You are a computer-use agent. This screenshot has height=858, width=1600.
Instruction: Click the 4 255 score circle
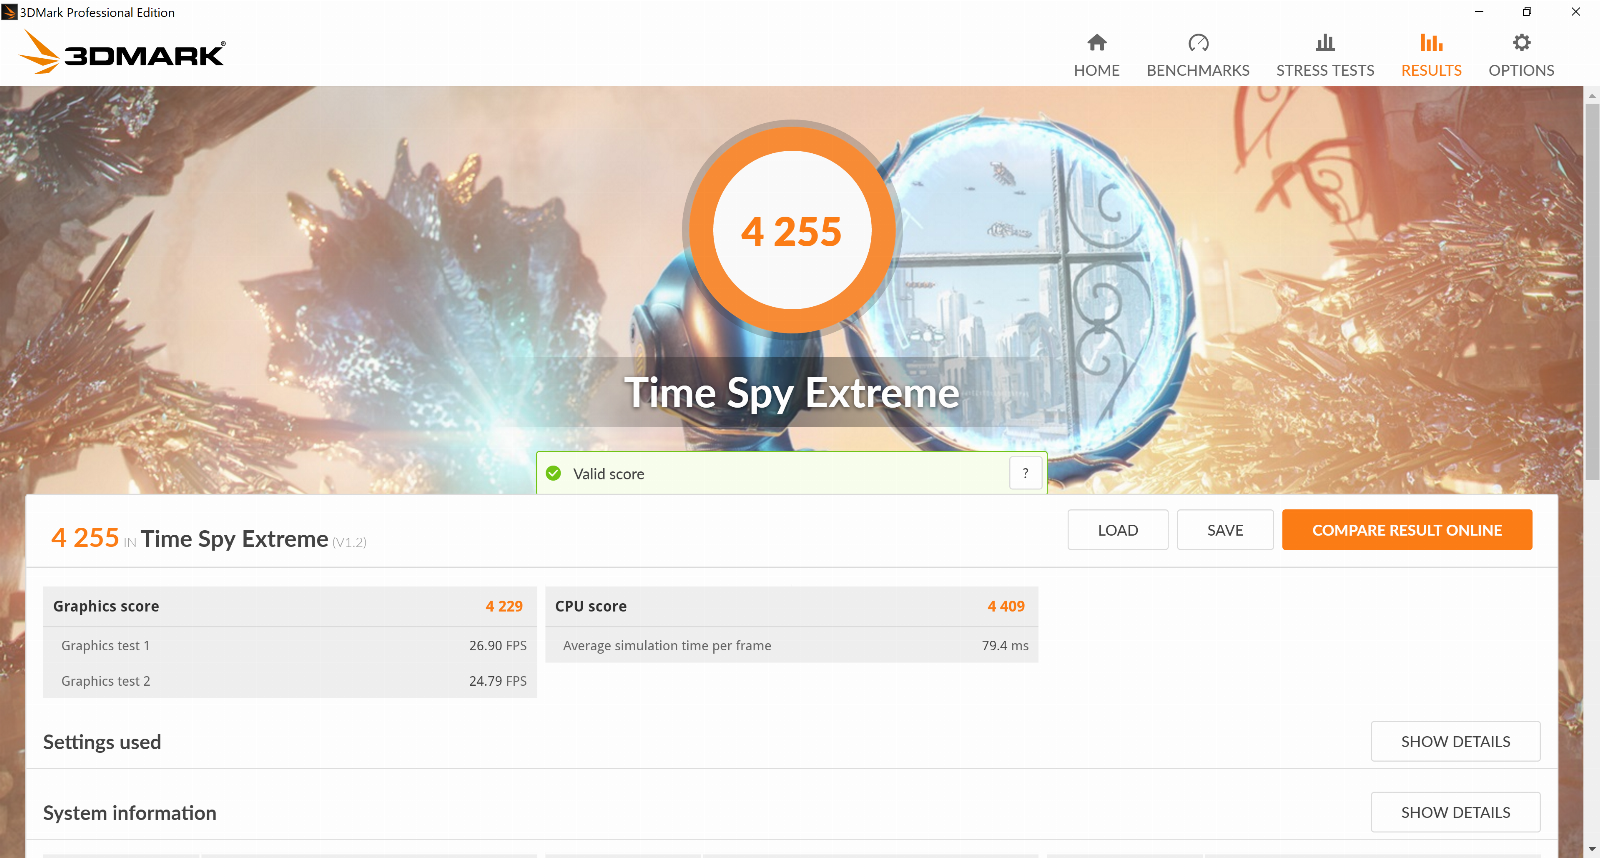coord(792,230)
